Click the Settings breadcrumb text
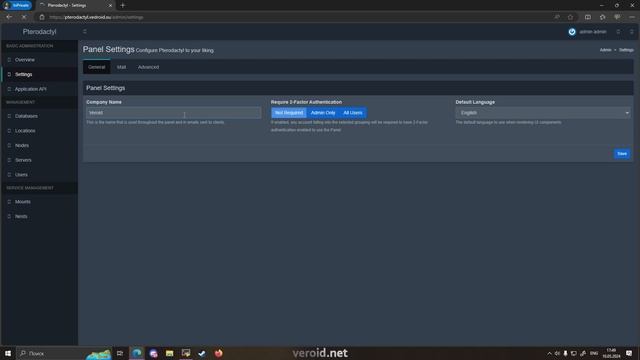Viewport: 640px width, 360px height. [x=626, y=50]
